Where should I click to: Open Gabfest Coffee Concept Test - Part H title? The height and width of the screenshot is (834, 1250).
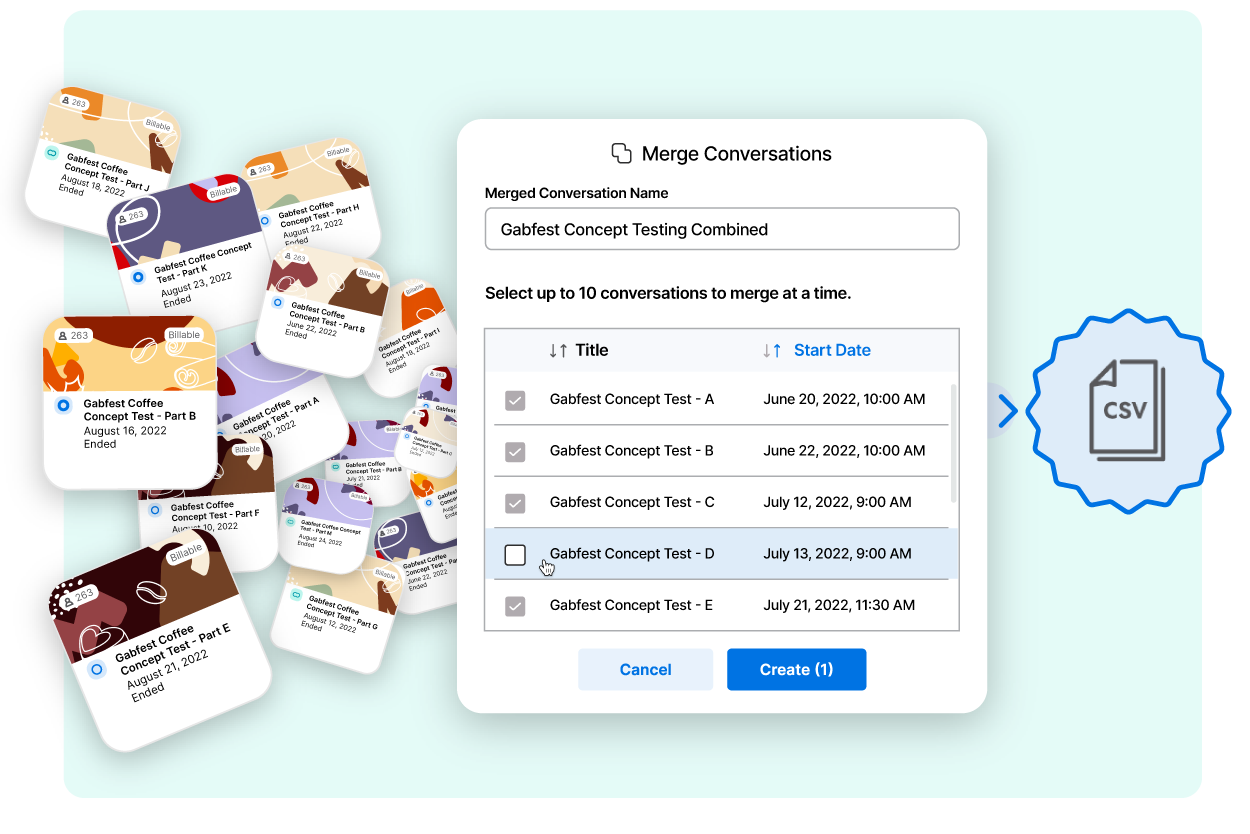pos(318,214)
